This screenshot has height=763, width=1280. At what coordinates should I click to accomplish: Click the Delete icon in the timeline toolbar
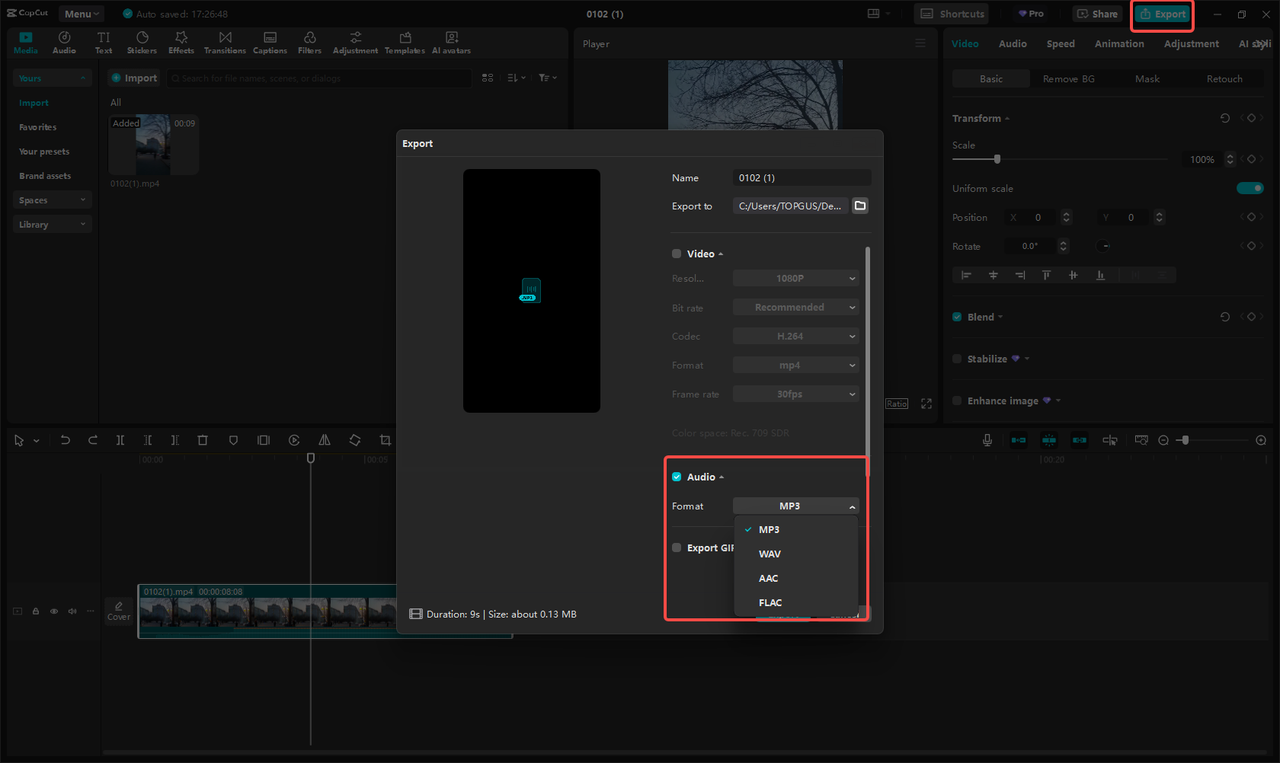pos(203,440)
